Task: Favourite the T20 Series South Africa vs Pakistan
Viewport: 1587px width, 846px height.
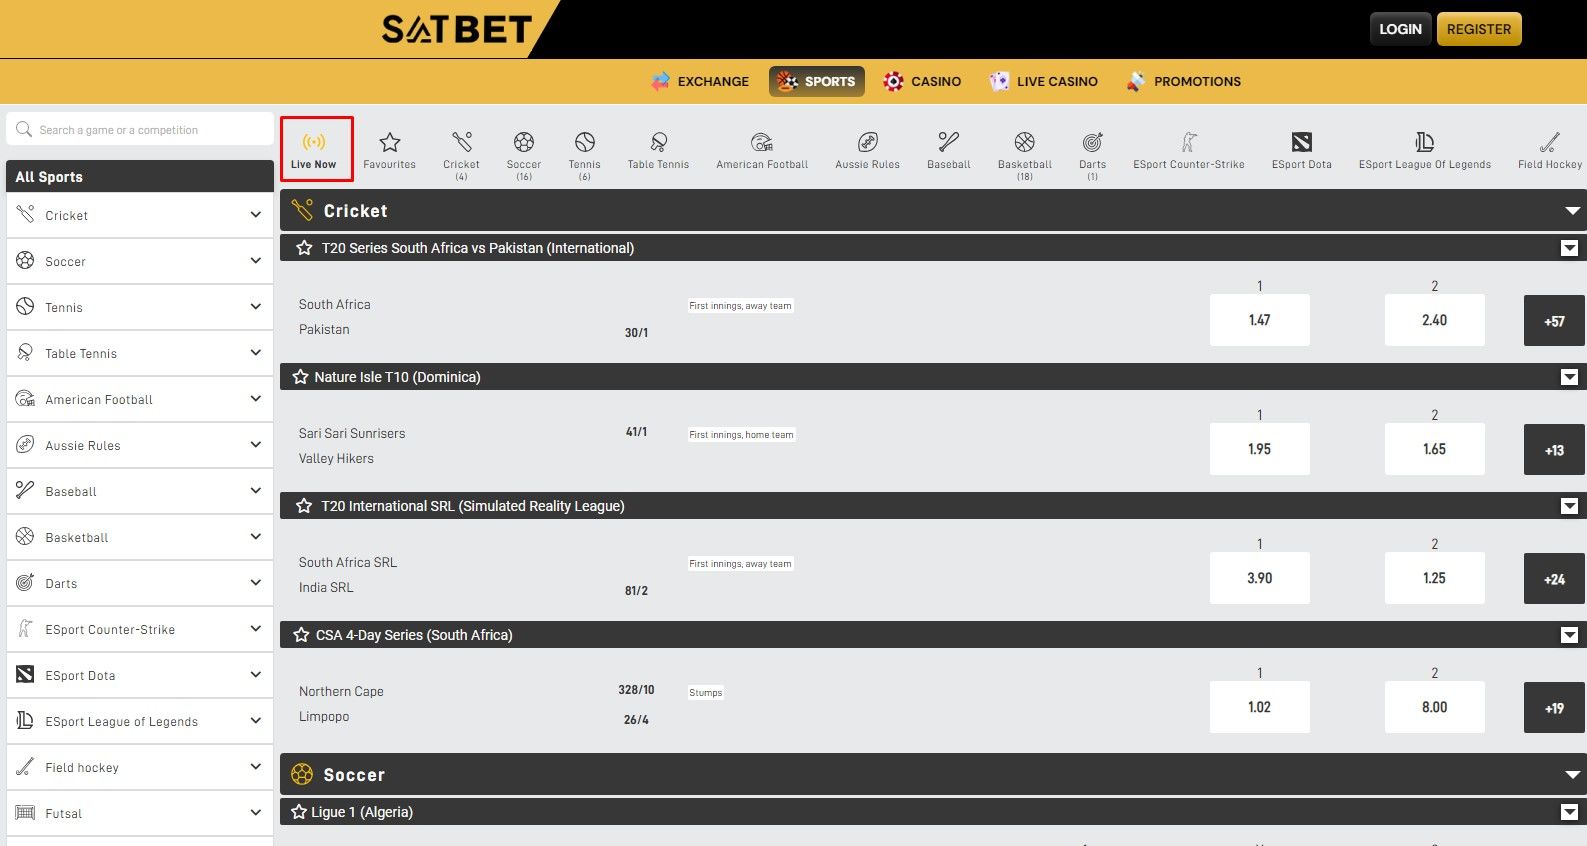Action: (x=304, y=248)
